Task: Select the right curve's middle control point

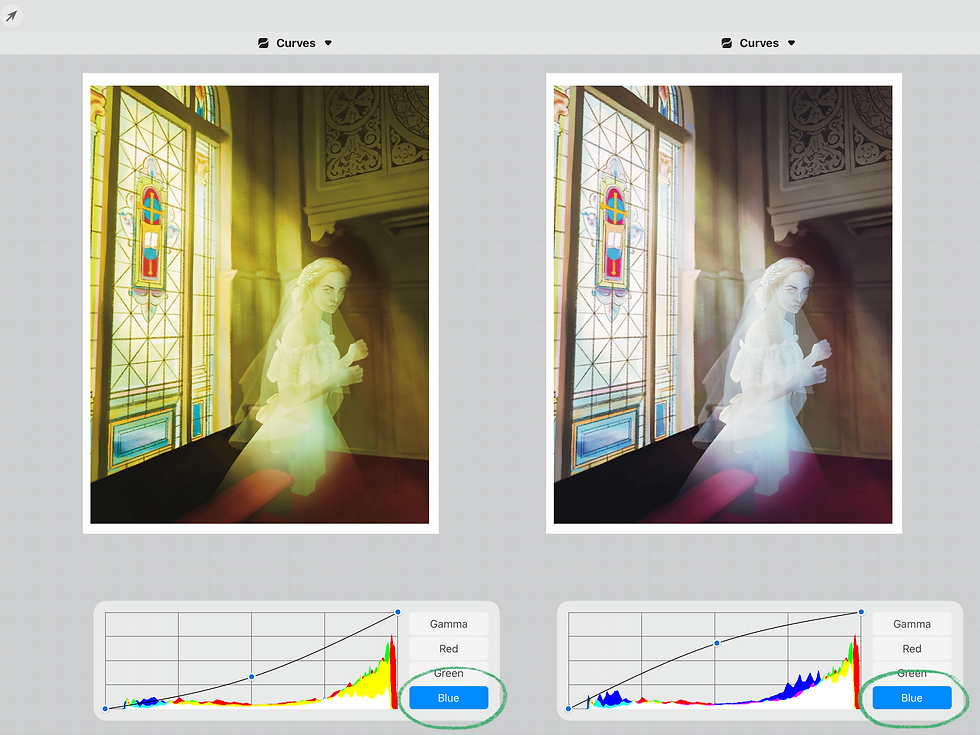Action: pyautogui.click(x=717, y=643)
